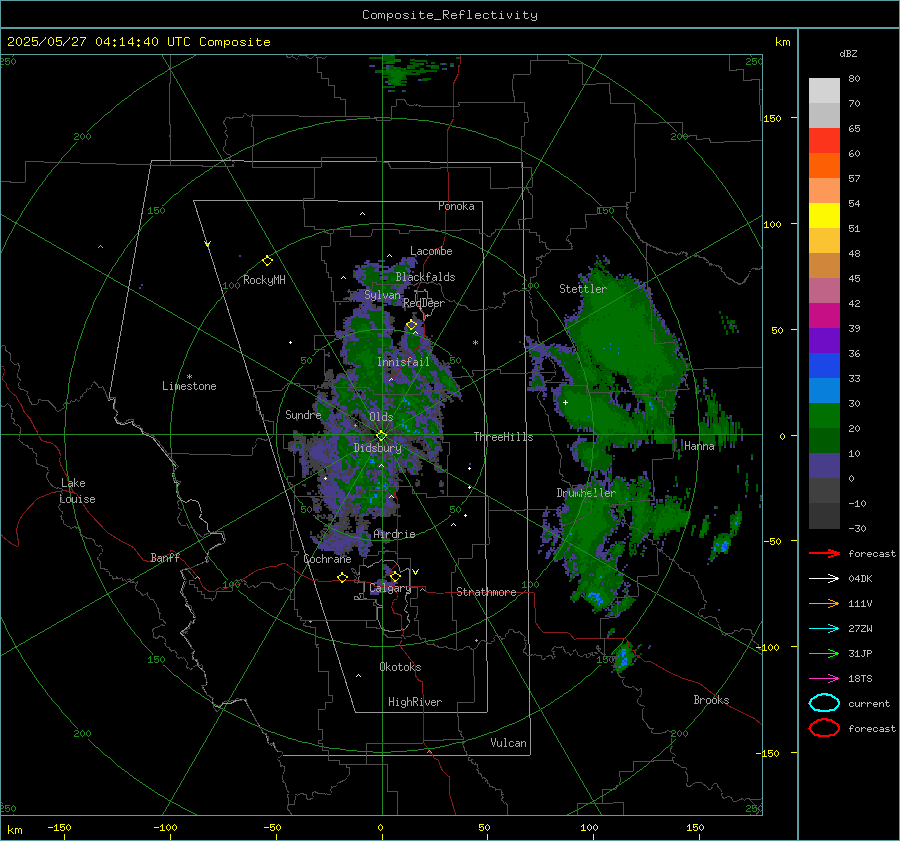Screen dimensions: 900x841
Task: Click the Brooks label
Action: tap(711, 700)
